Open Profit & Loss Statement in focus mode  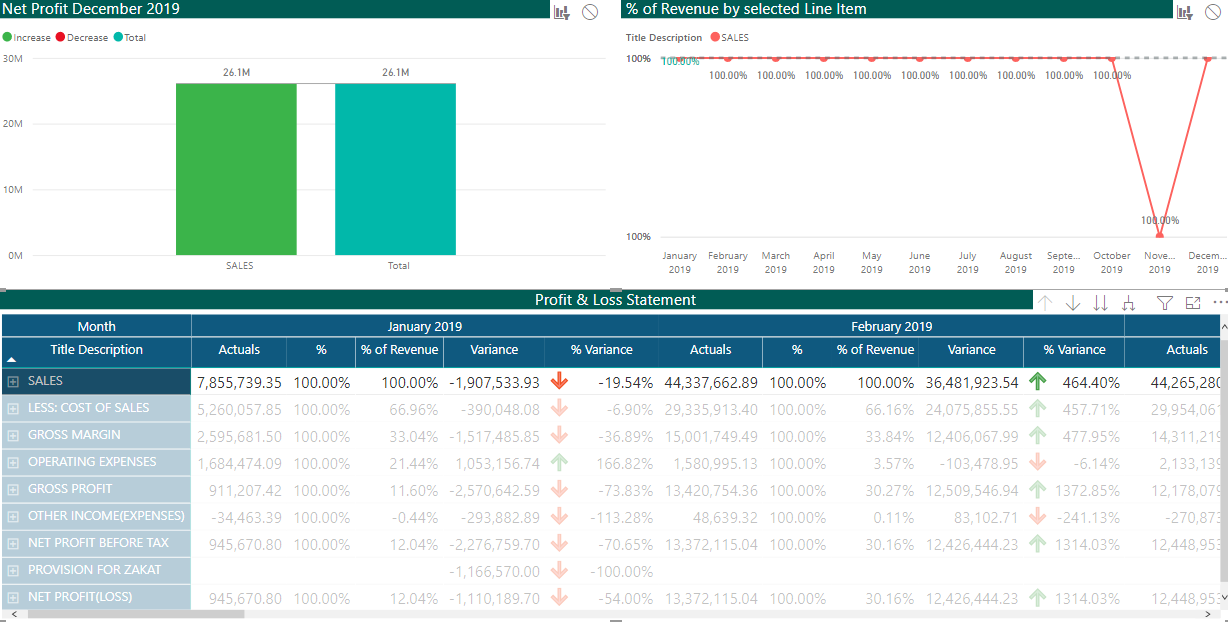pyautogui.click(x=1192, y=303)
